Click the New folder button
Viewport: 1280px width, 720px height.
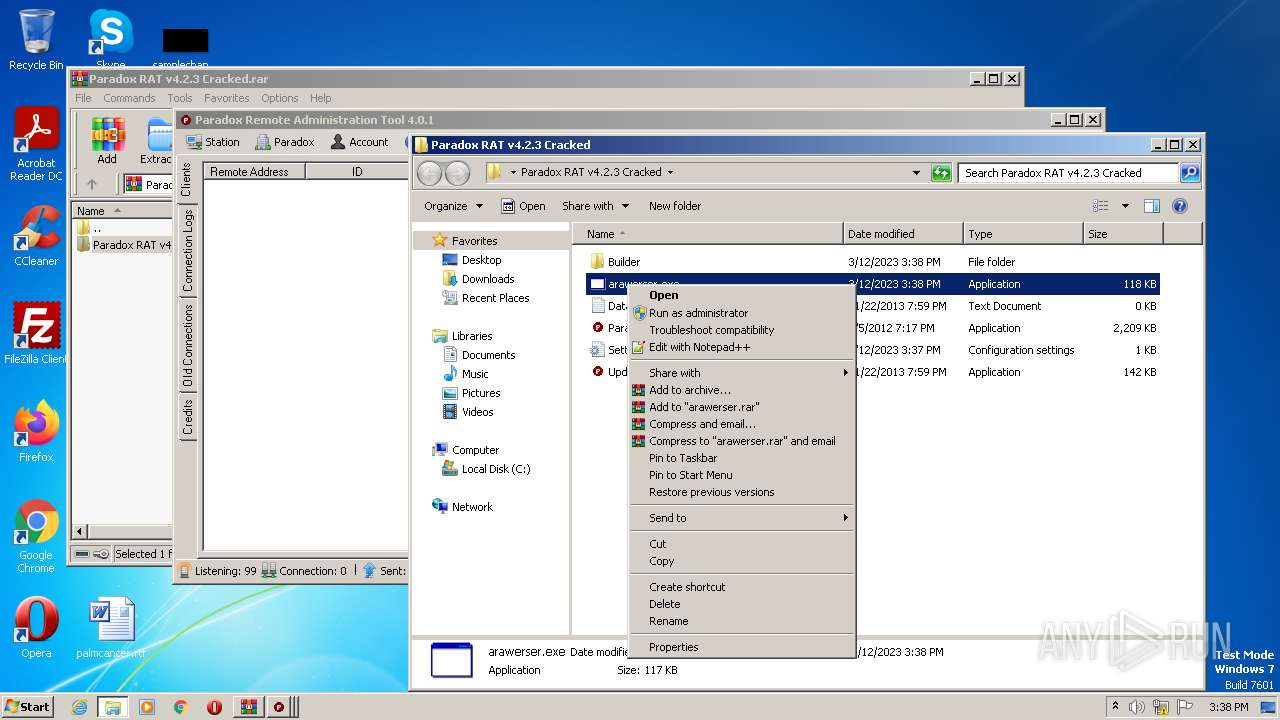(675, 206)
